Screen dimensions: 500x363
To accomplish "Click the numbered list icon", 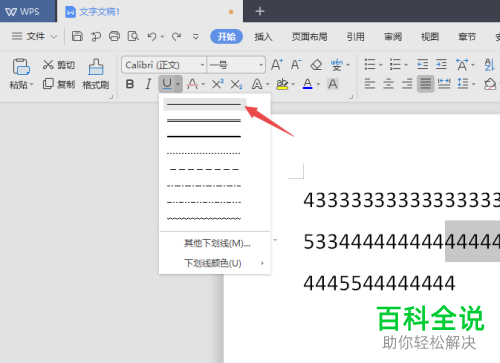I will pos(395,64).
